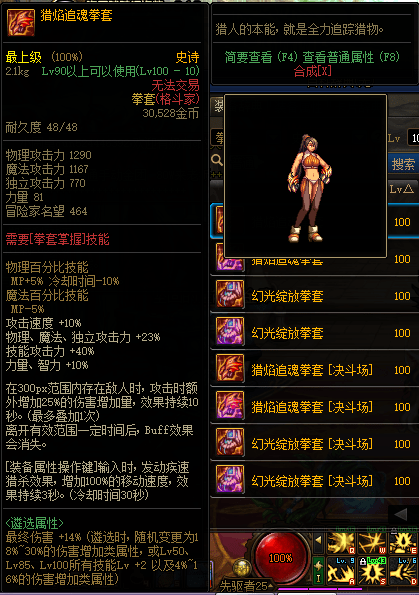Image resolution: width=419 pixels, height=595 pixels.
Task: Activate the W skill slot icon
Action: [x=372, y=543]
